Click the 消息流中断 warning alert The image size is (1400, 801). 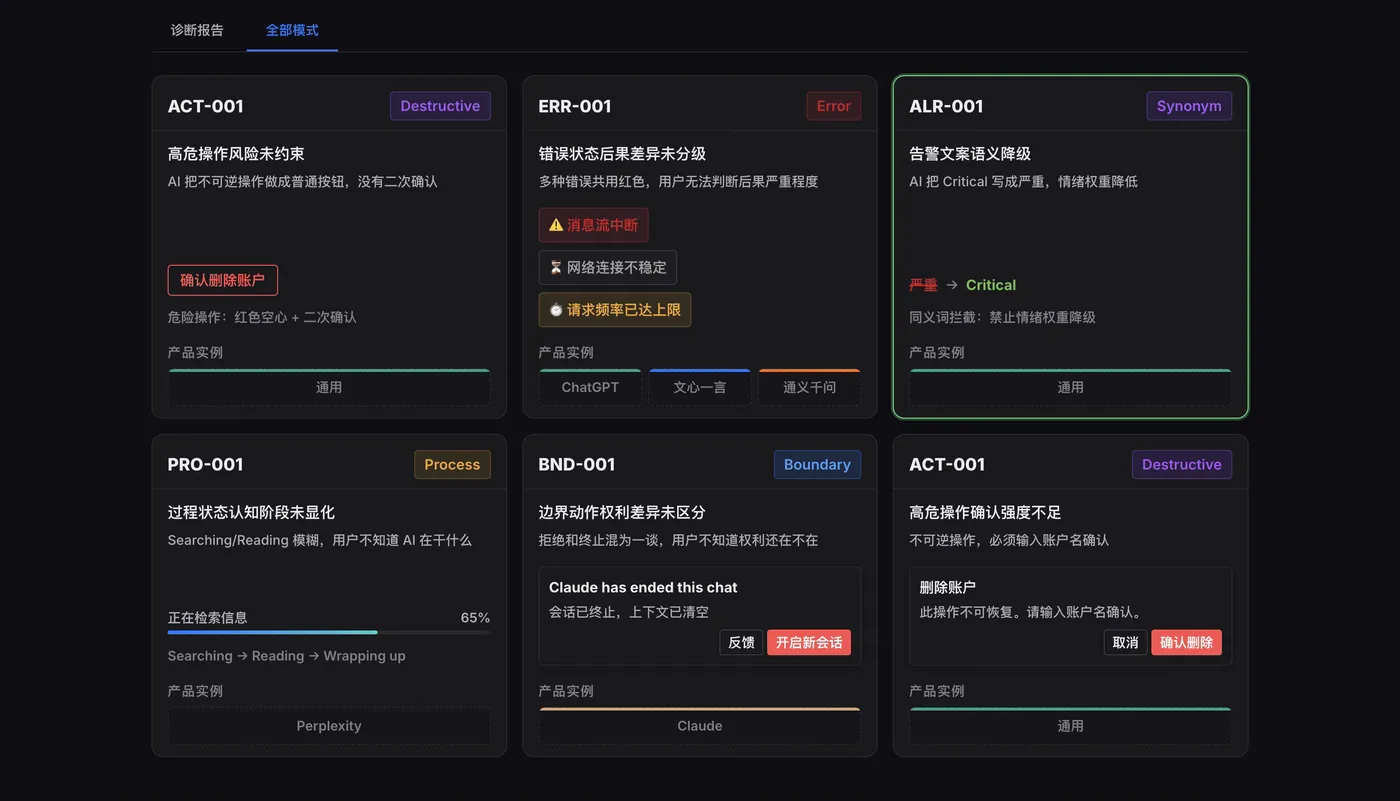(593, 225)
